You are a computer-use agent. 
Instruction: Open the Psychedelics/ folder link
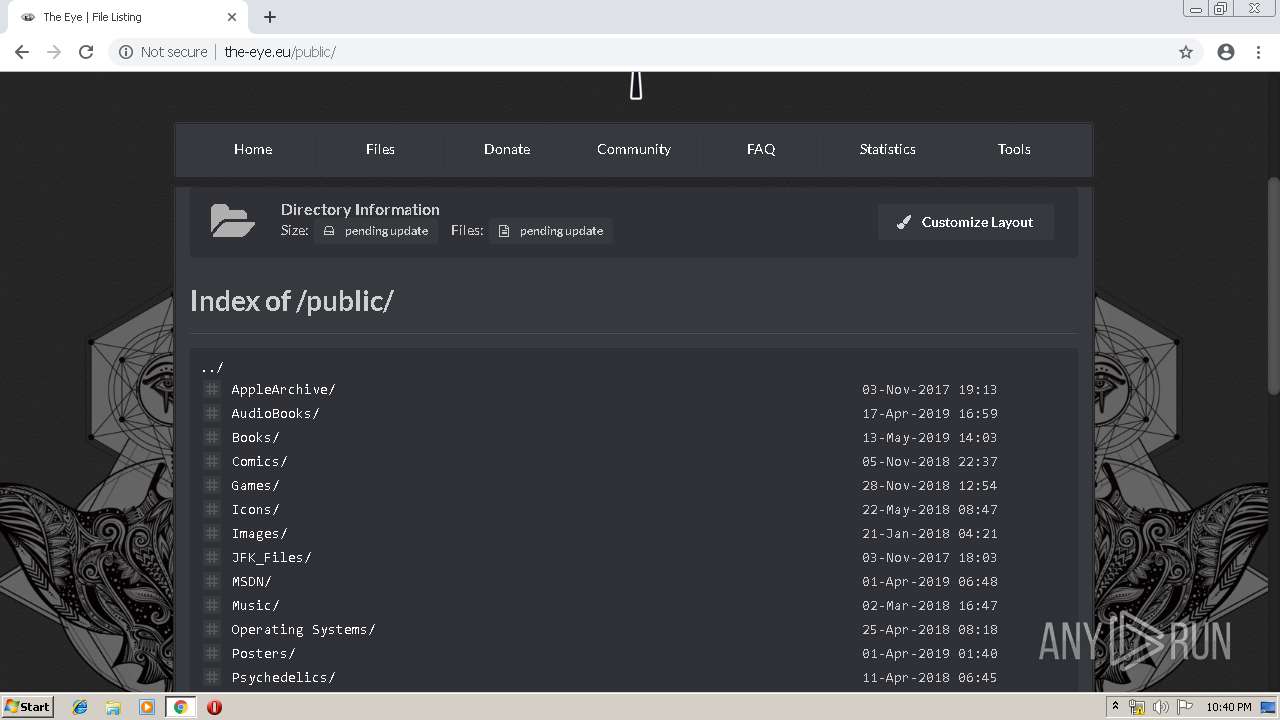283,677
